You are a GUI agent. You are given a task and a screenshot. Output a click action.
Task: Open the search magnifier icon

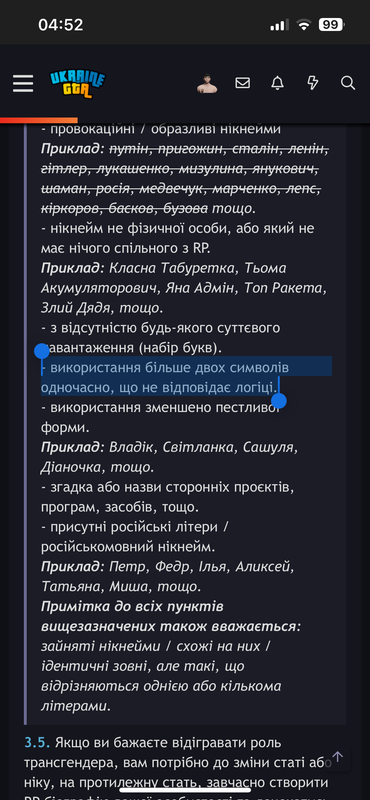[348, 83]
